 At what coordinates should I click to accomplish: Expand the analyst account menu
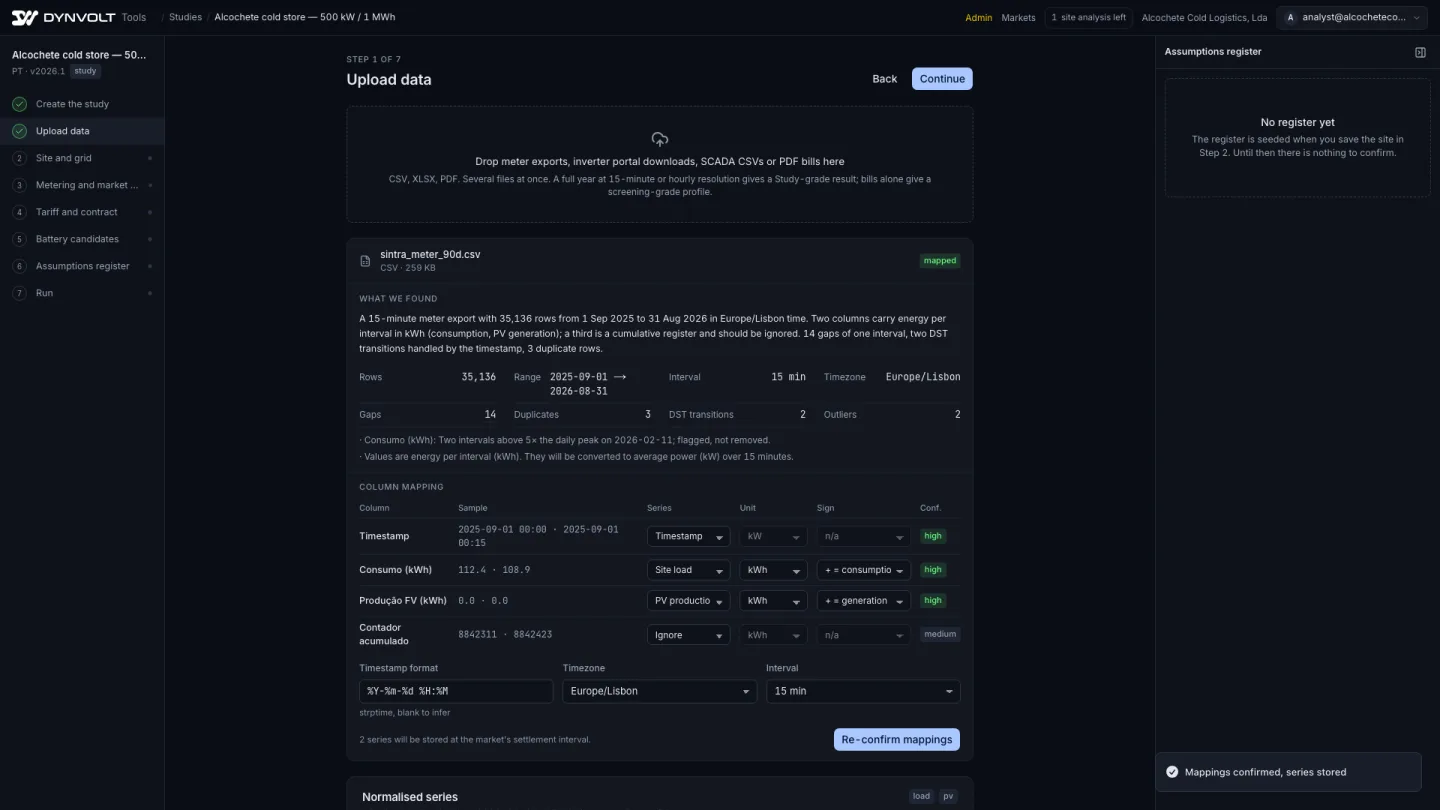(x=1353, y=17)
